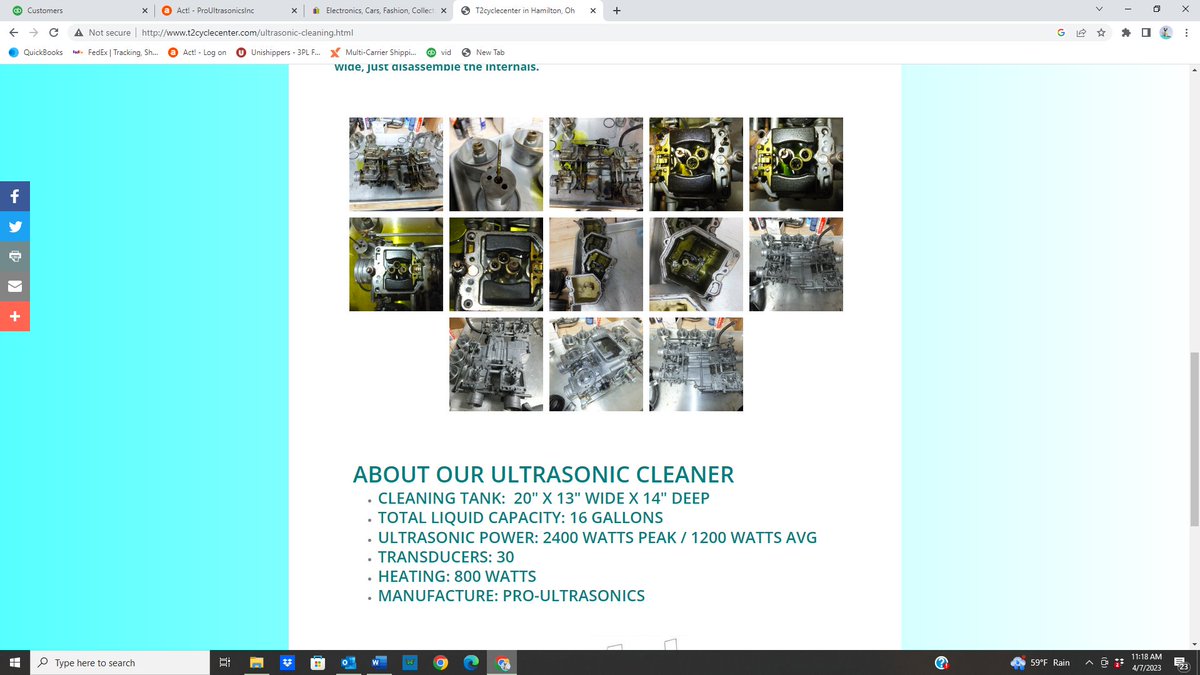Open Chrome profile avatar
This screenshot has width=1200, height=675.
pyautogui.click(x=1166, y=32)
